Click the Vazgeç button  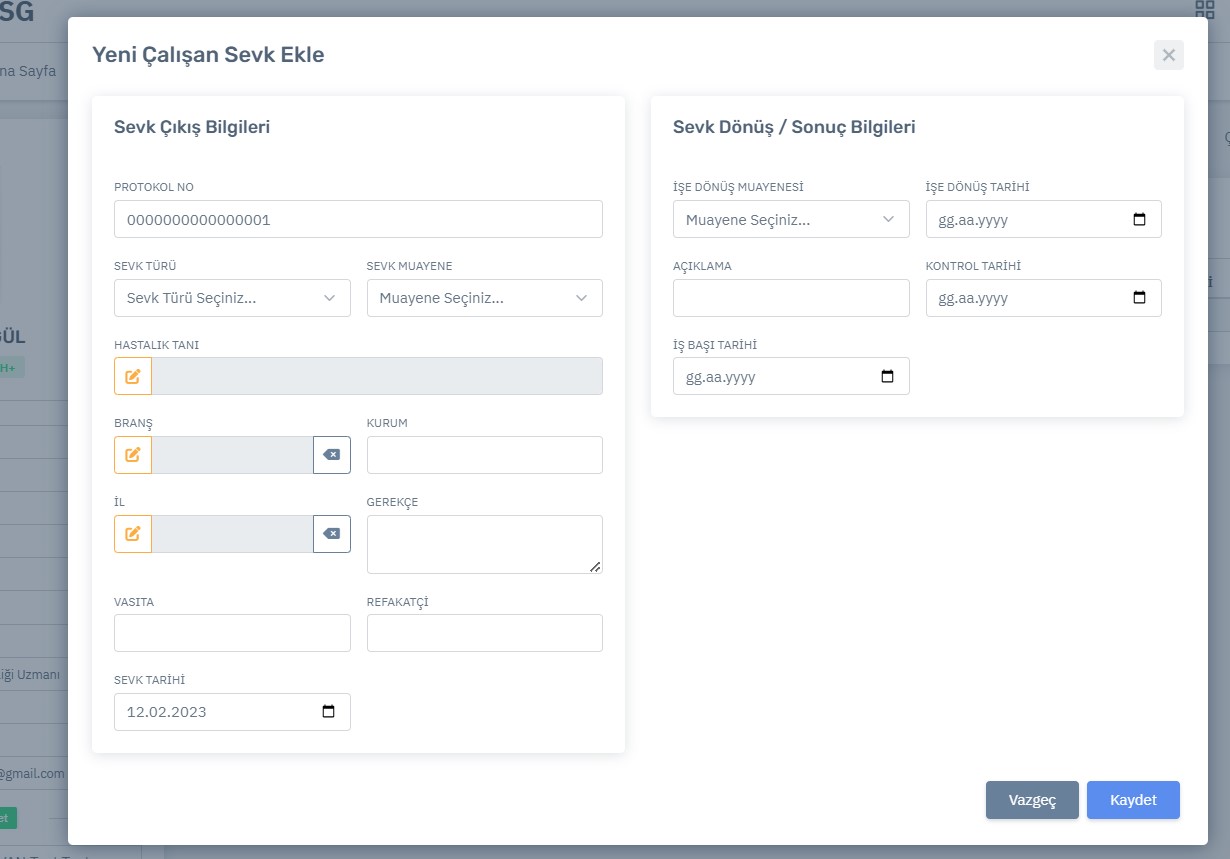(1032, 800)
